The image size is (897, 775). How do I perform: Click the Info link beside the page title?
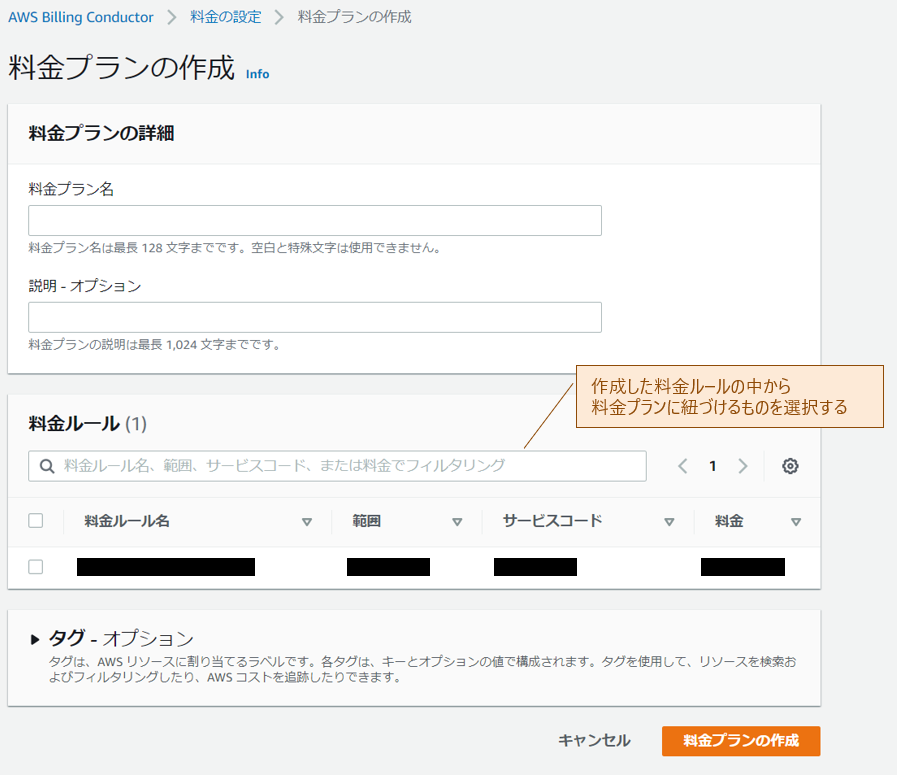tap(257, 74)
